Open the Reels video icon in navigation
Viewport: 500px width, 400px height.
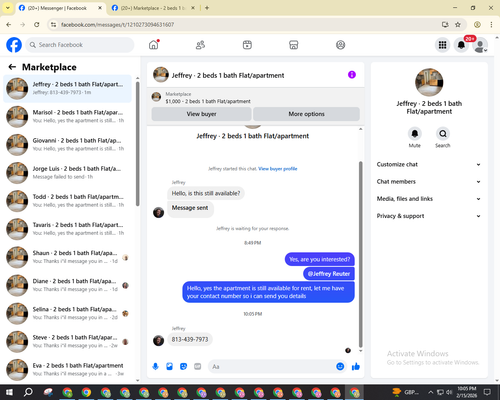point(247,45)
